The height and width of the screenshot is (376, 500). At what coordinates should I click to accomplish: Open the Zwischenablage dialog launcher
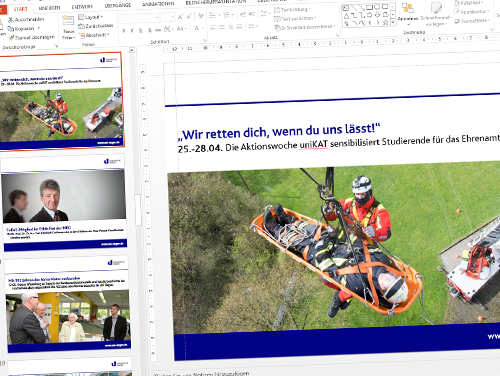pos(56,46)
